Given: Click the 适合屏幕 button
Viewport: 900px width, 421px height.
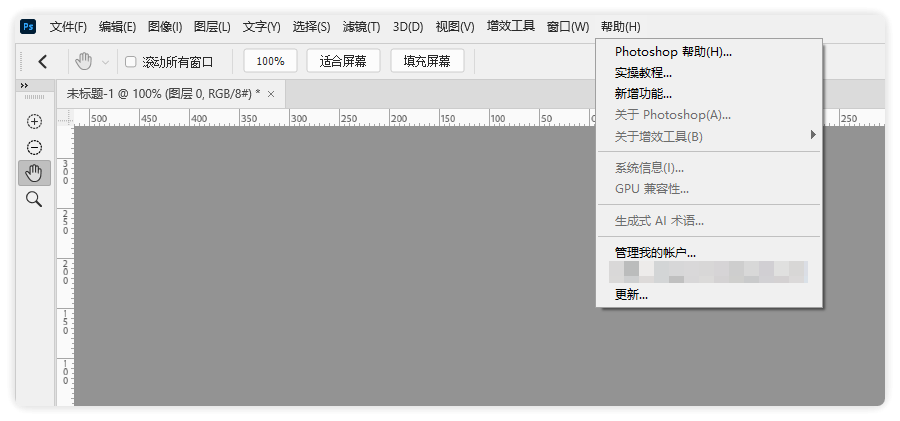Looking at the screenshot, I should tap(343, 61).
